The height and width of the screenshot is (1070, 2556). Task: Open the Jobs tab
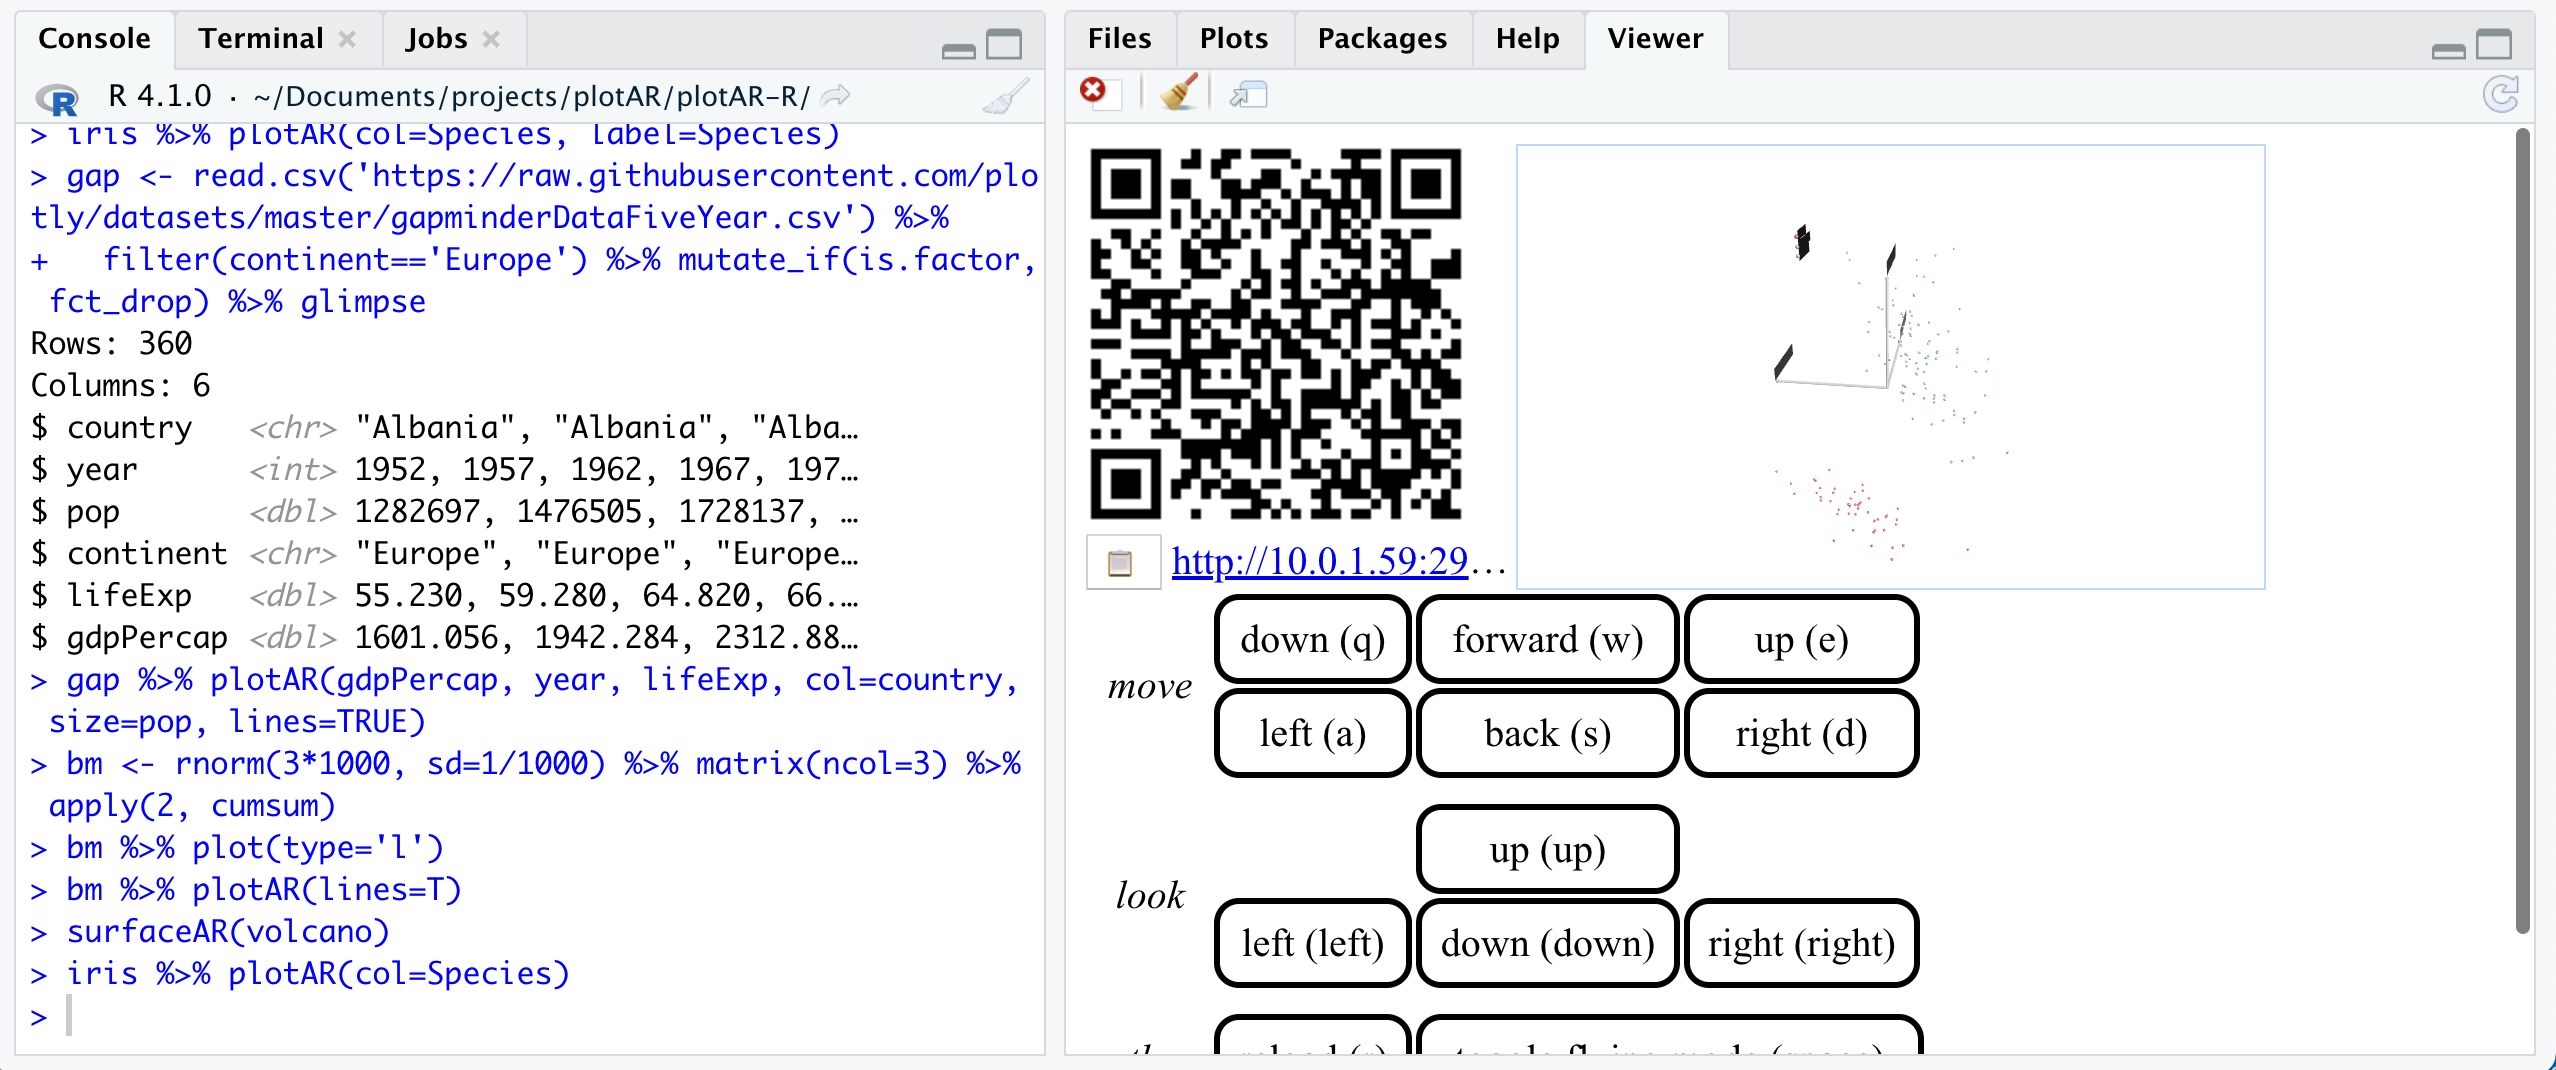[437, 39]
